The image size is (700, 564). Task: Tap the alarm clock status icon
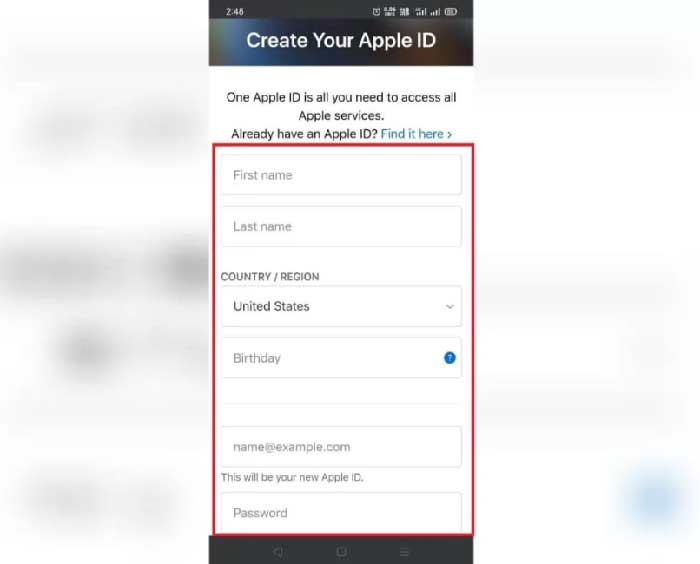(x=376, y=12)
